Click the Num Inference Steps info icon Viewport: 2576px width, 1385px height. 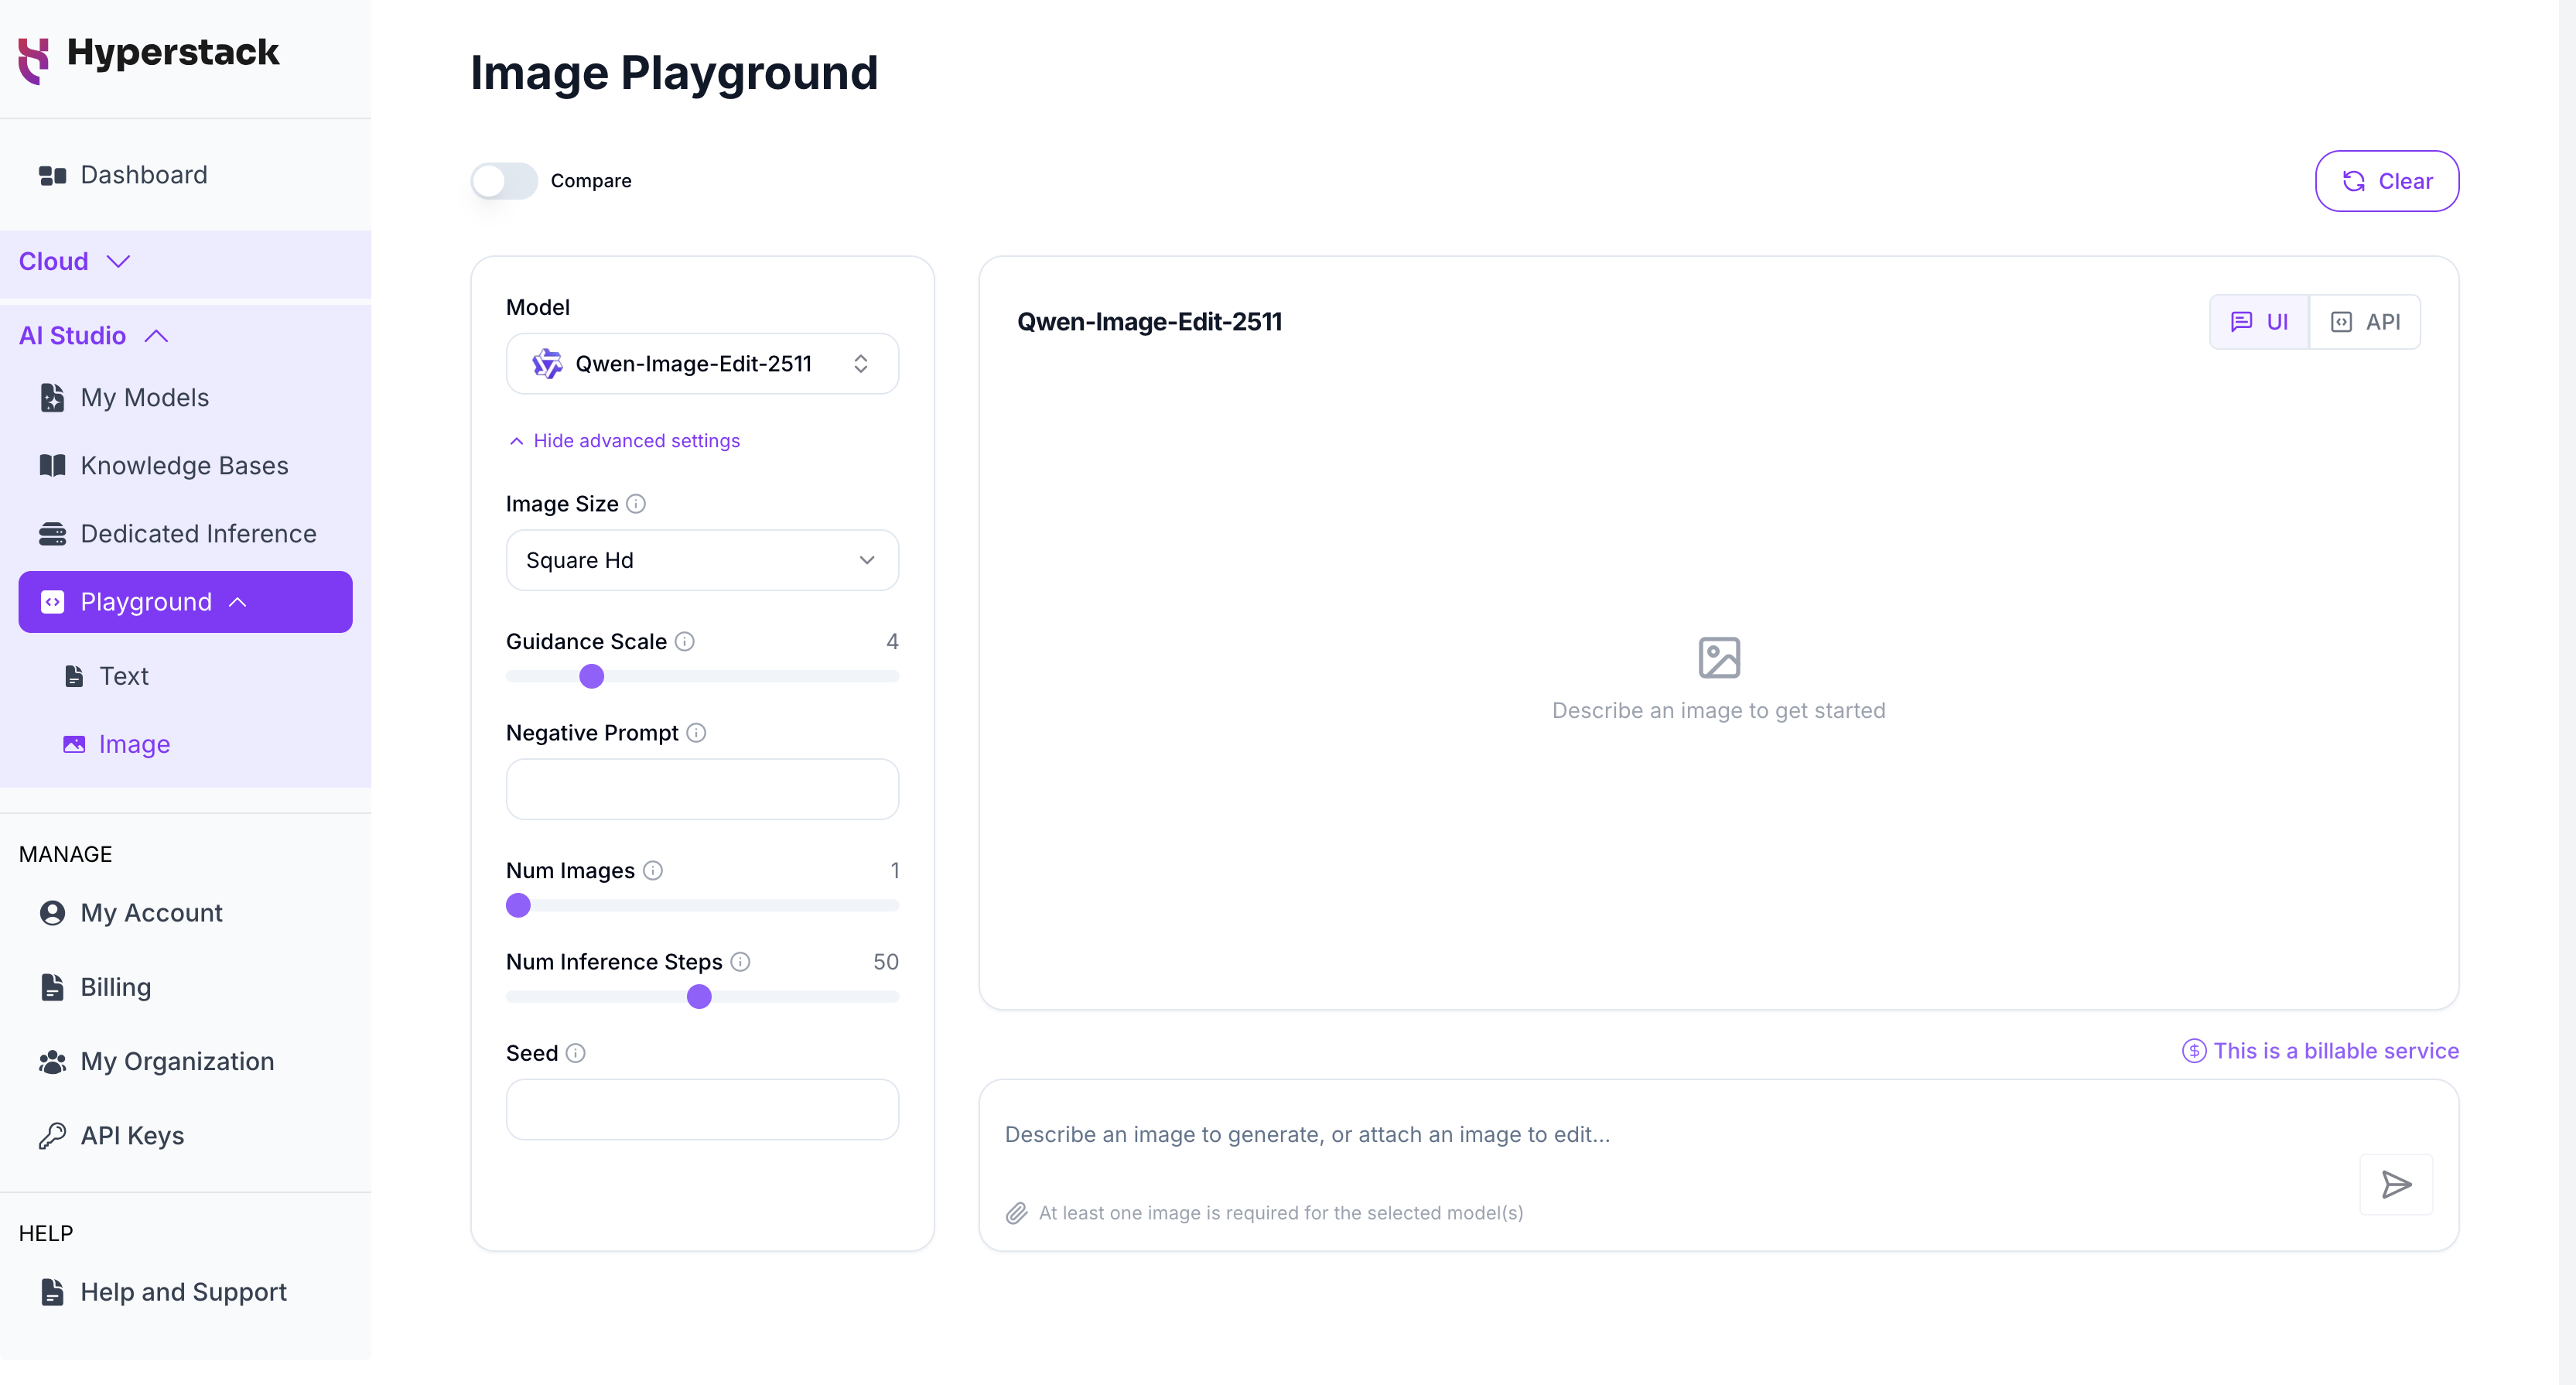pos(740,962)
